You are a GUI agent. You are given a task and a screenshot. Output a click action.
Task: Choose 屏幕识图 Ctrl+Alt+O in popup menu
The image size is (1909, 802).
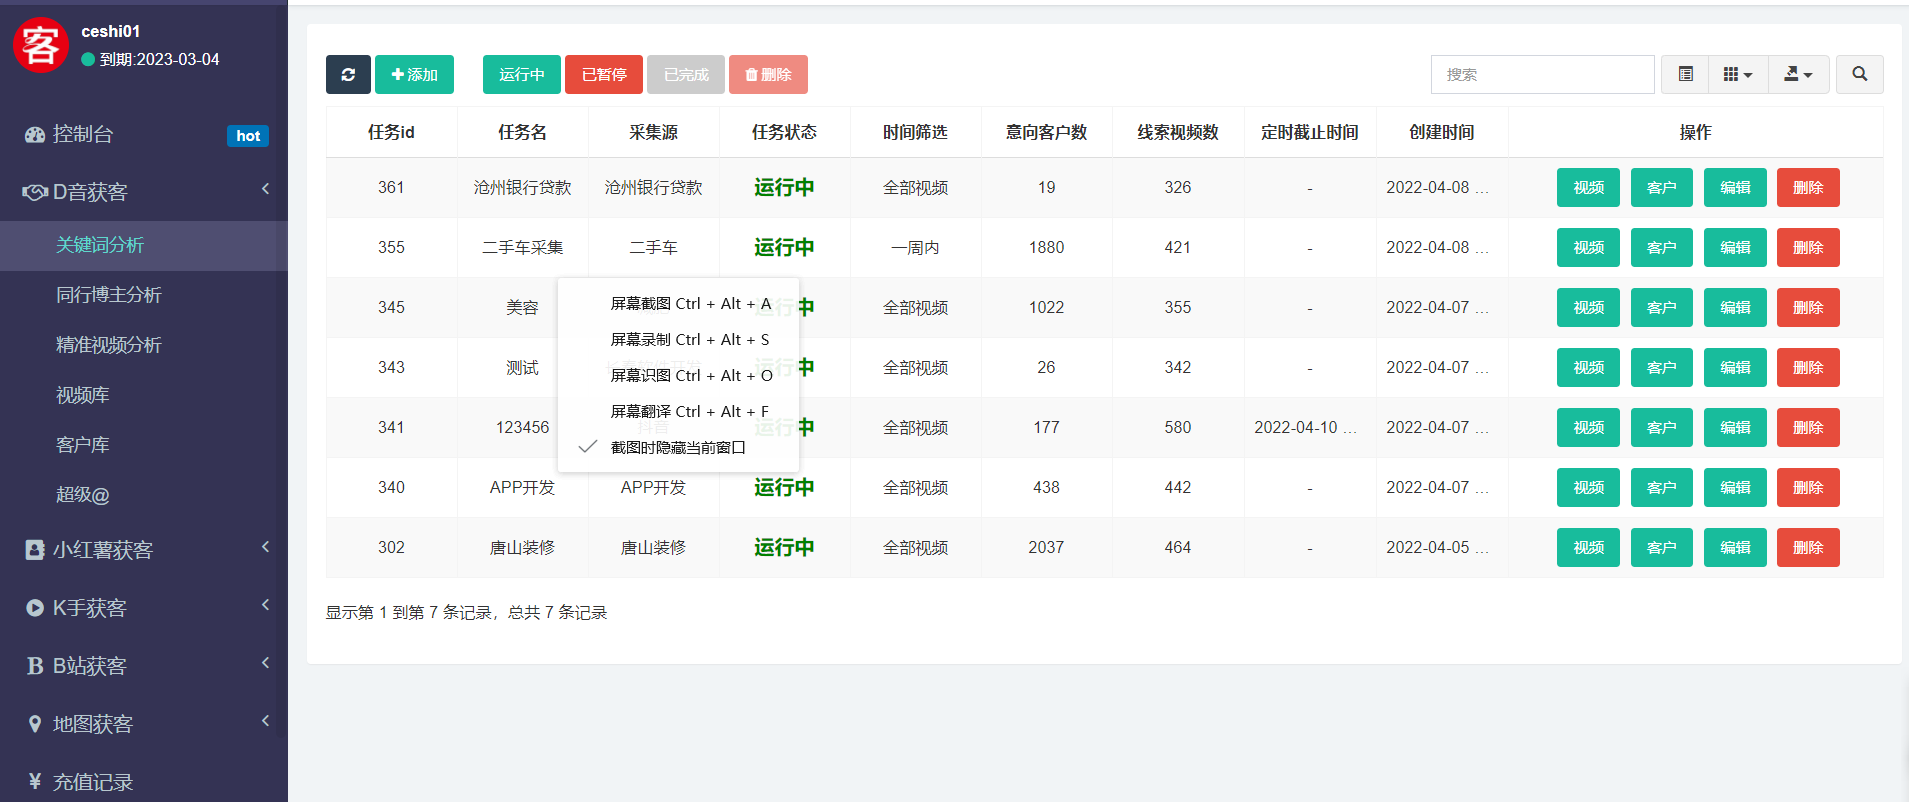click(679, 376)
